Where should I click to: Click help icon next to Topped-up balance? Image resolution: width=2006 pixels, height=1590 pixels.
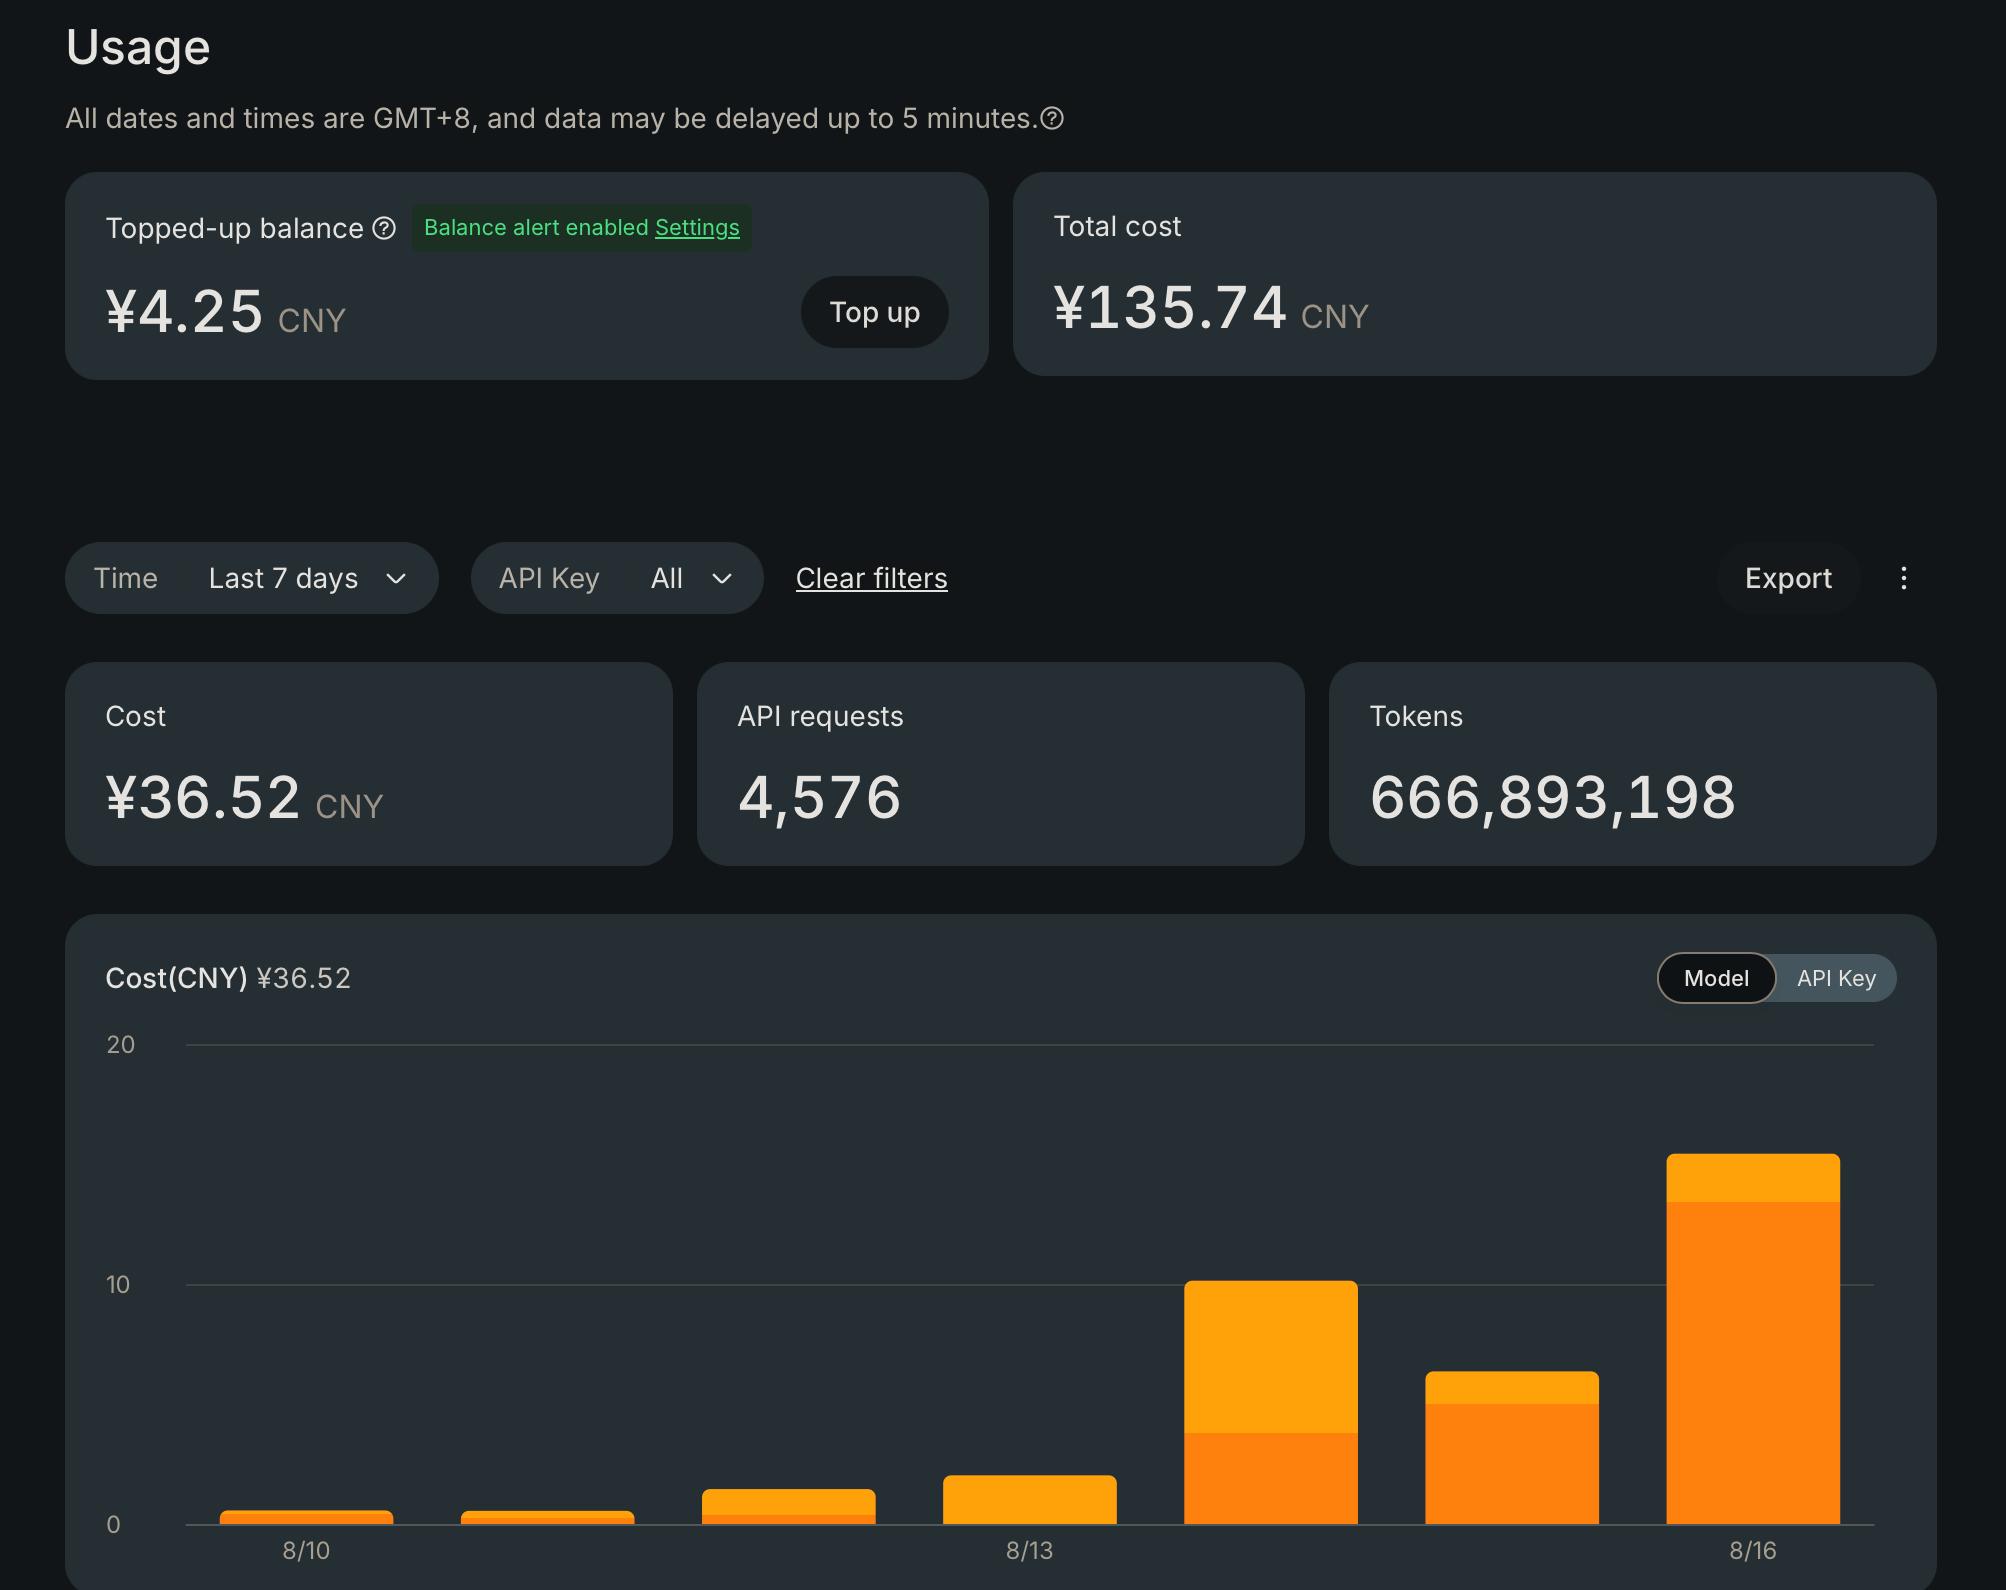pos(384,228)
